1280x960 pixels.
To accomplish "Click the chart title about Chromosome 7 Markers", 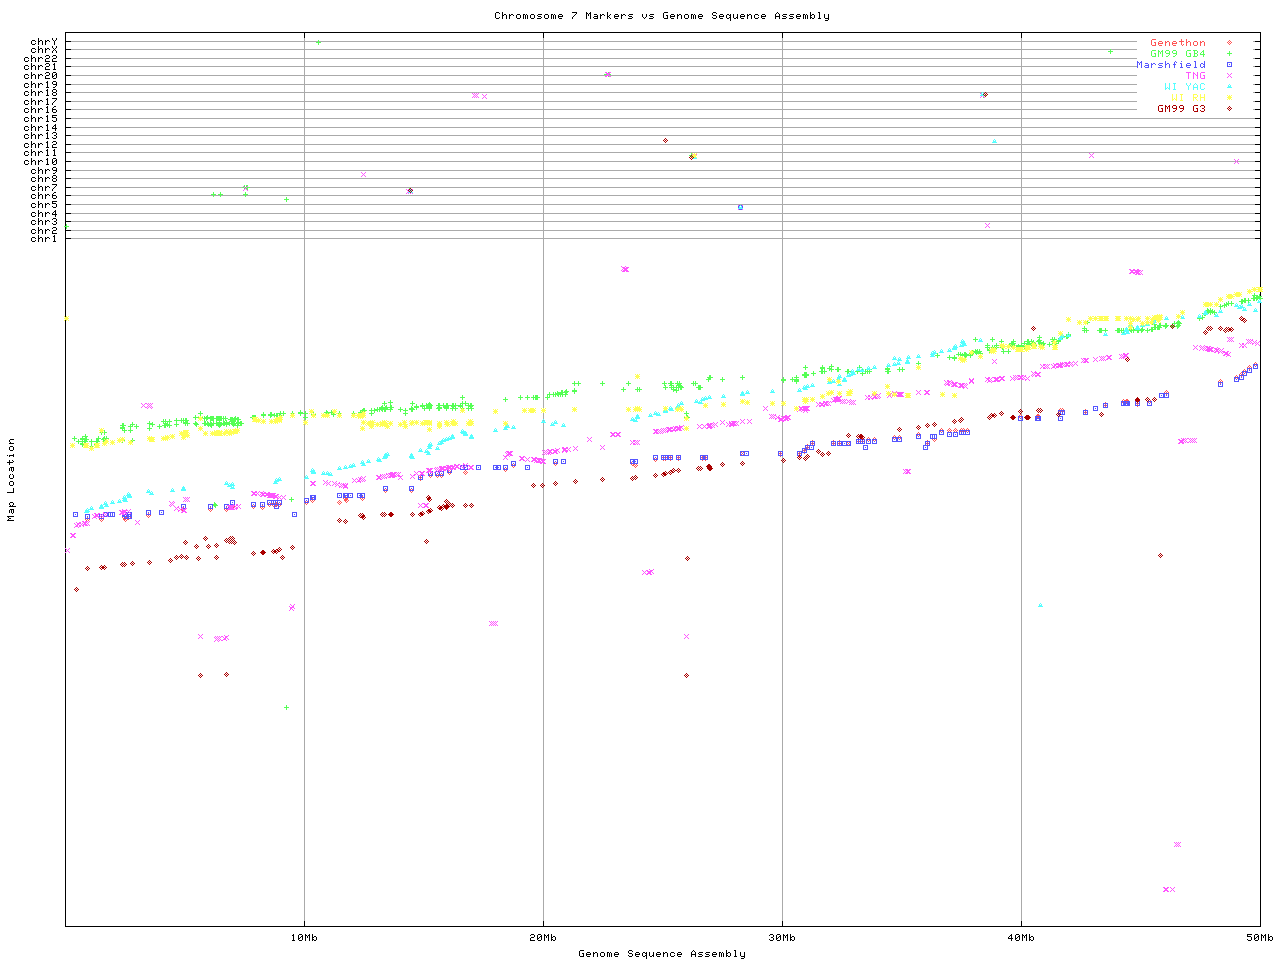I will click(x=661, y=16).
